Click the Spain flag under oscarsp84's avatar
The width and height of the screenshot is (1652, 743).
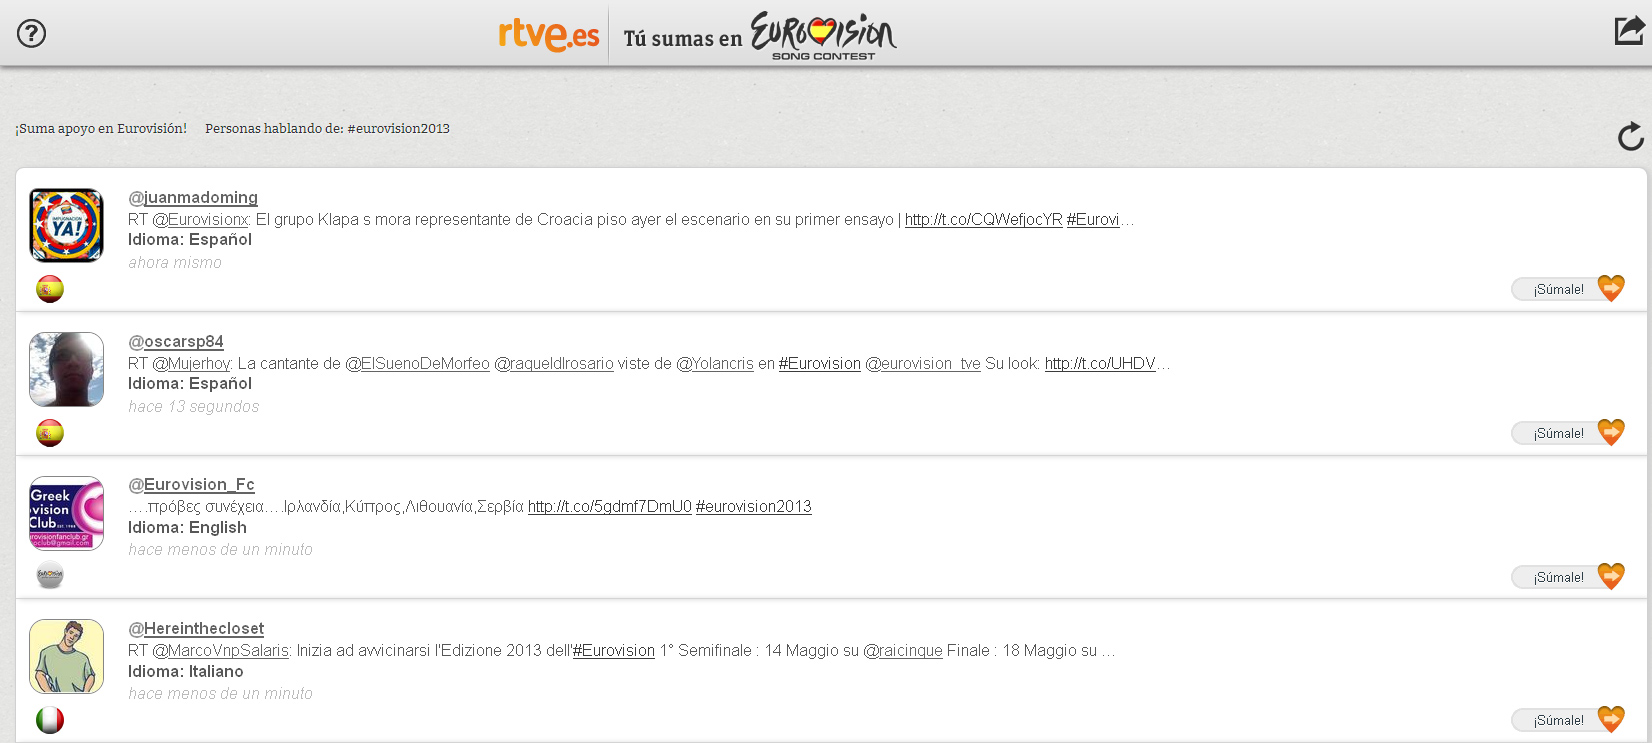click(50, 433)
